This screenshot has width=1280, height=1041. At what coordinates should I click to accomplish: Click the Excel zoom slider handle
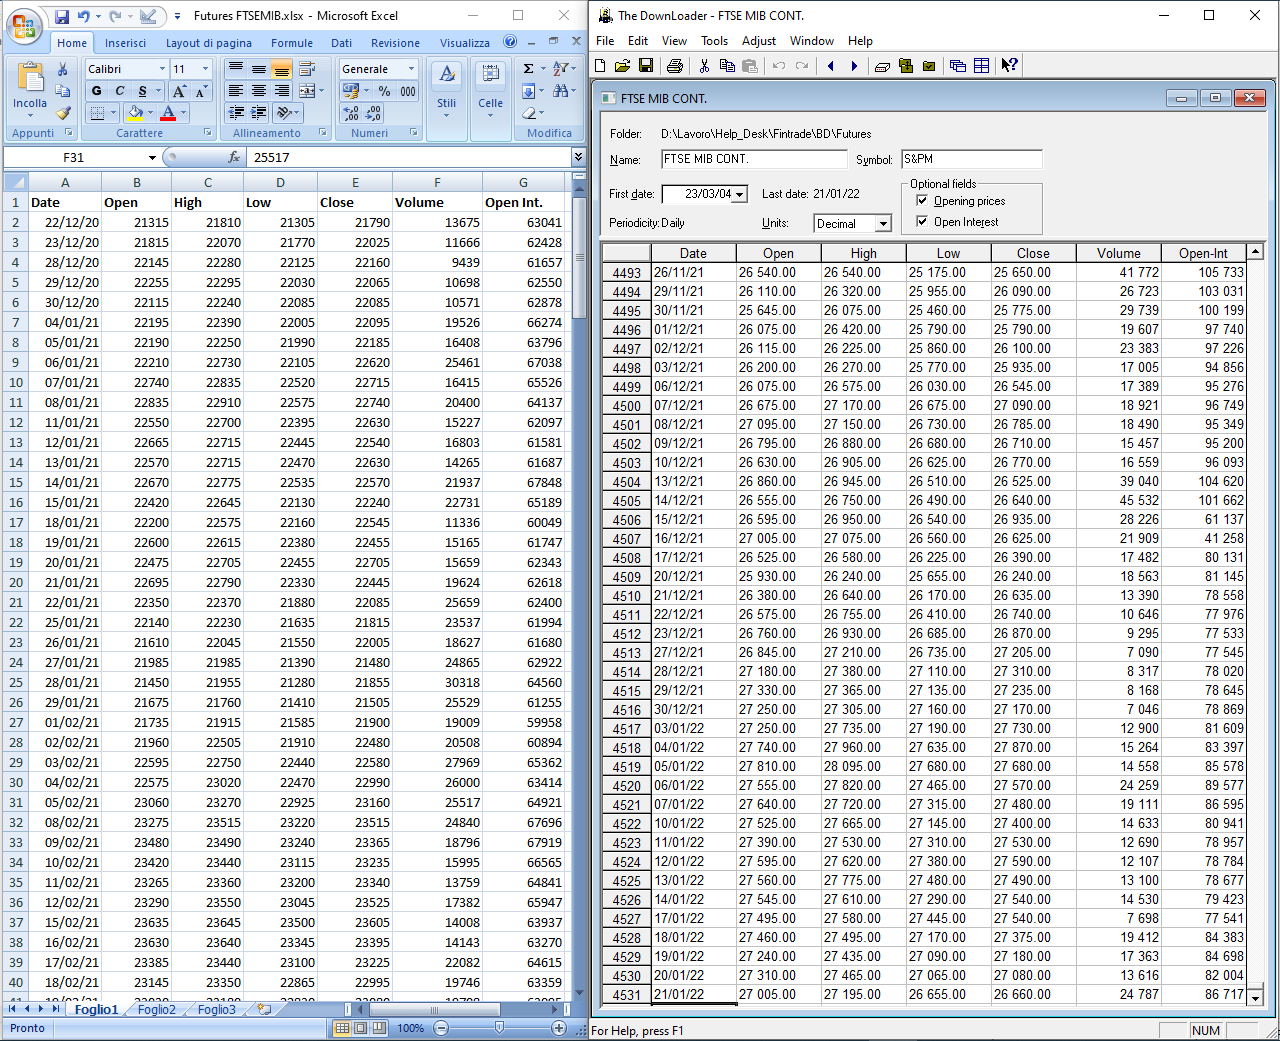499,1028
